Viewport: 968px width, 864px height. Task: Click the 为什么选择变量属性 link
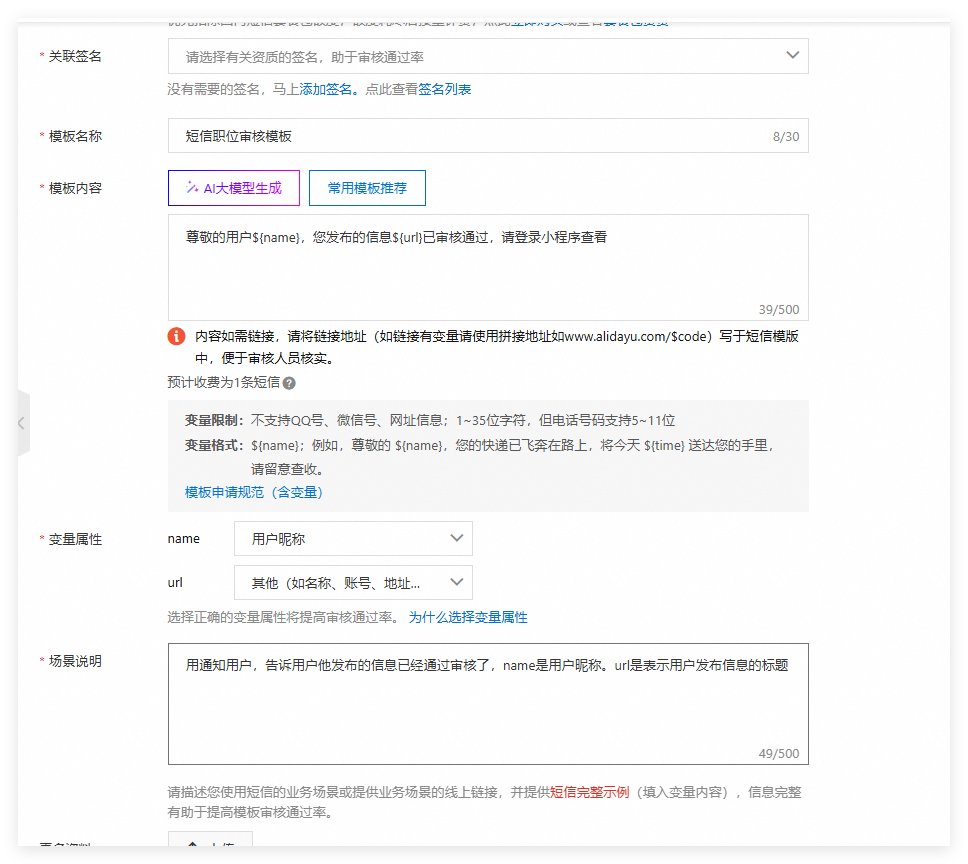[x=468, y=617]
